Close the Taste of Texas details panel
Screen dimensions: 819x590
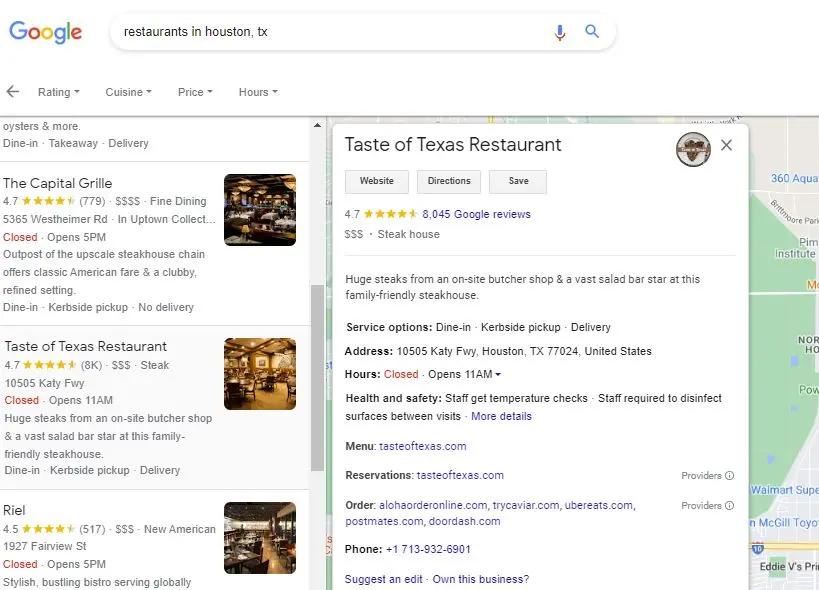(x=726, y=145)
